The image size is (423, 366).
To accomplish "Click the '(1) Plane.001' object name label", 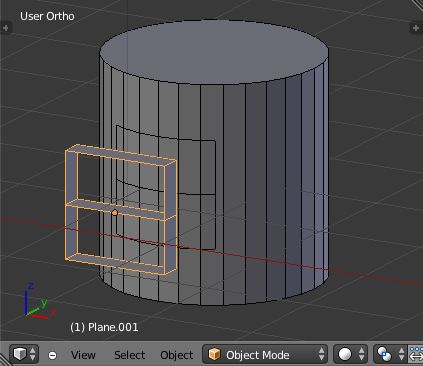I will [x=104, y=327].
